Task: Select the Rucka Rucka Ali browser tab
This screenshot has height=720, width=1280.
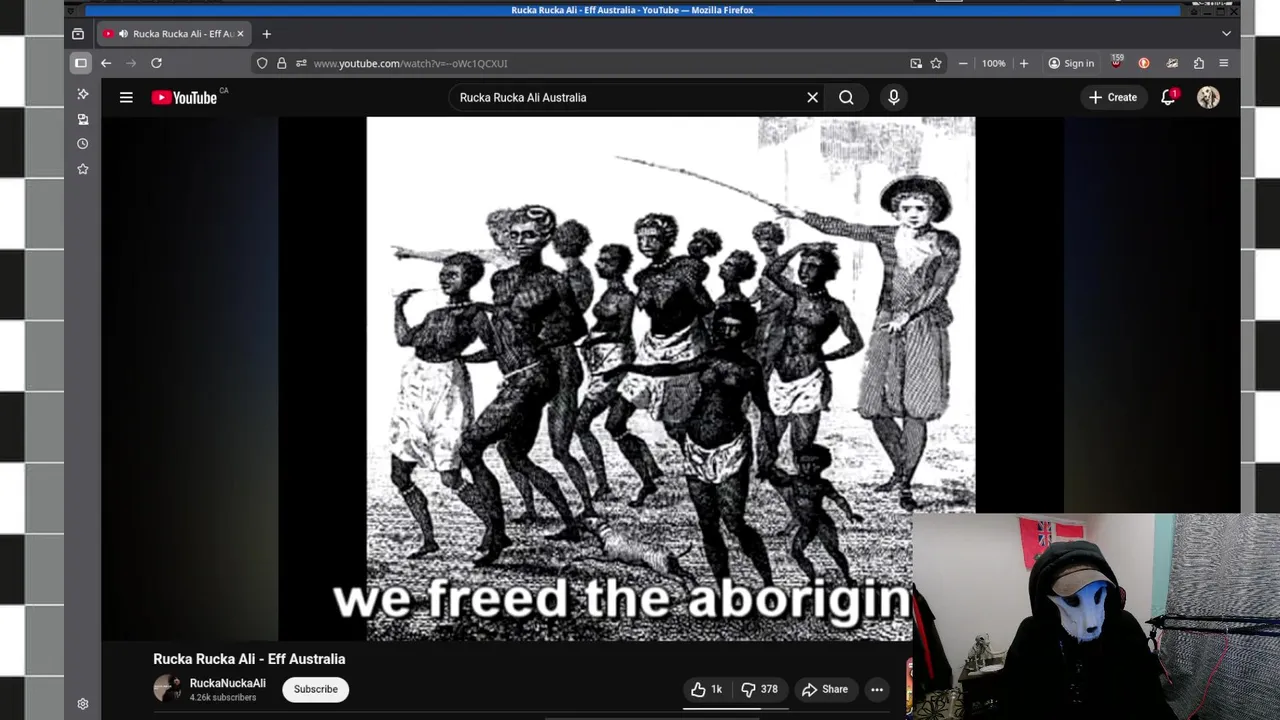Action: [x=175, y=34]
